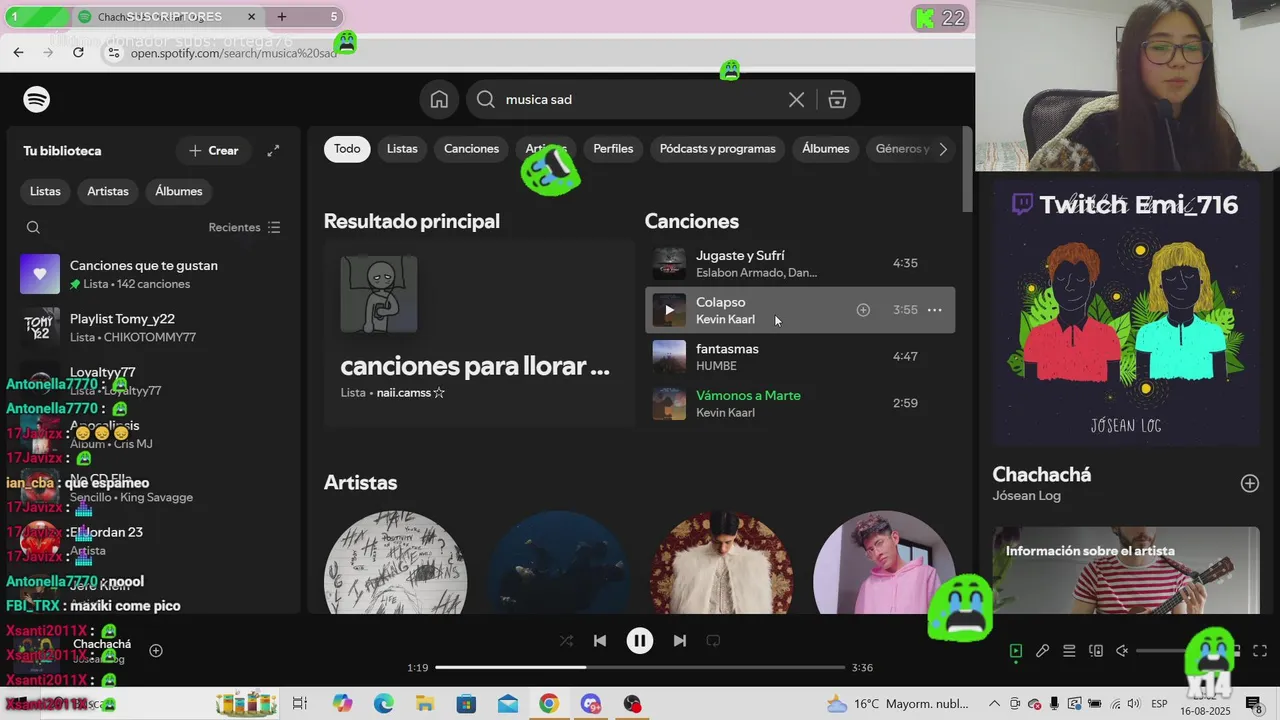Pause the current song
The image size is (1280, 720).
640,641
